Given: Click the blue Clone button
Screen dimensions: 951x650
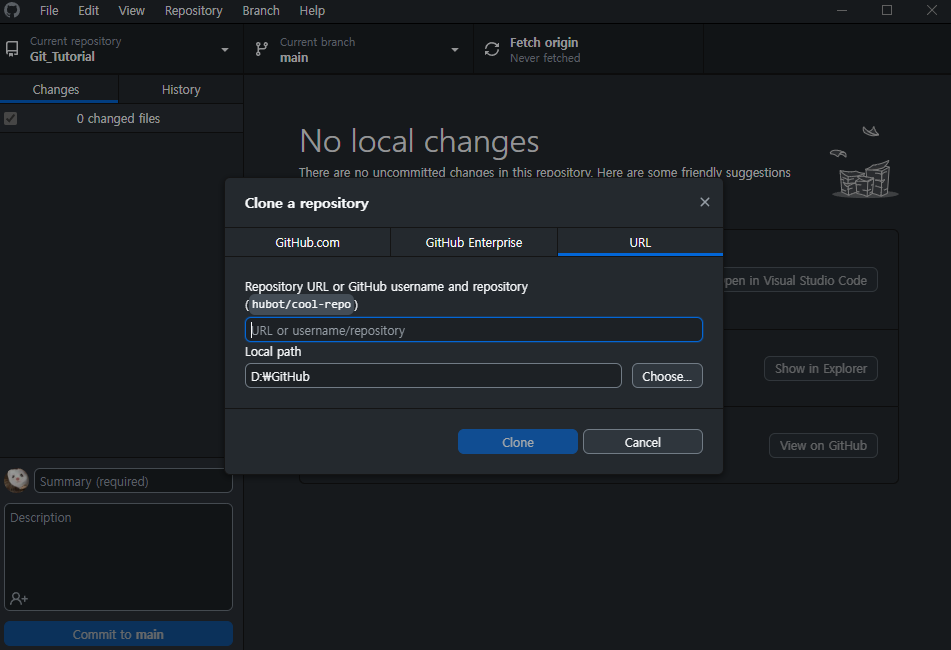Looking at the screenshot, I should click(517, 441).
